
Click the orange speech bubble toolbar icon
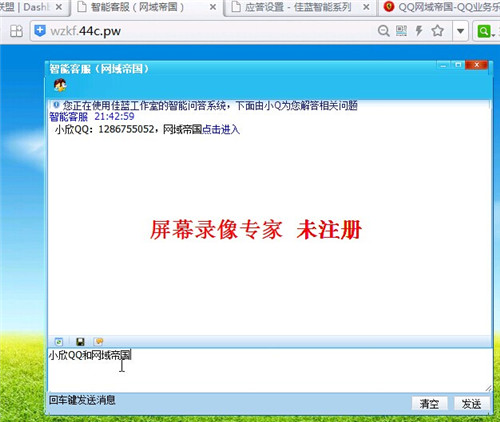click(x=99, y=341)
